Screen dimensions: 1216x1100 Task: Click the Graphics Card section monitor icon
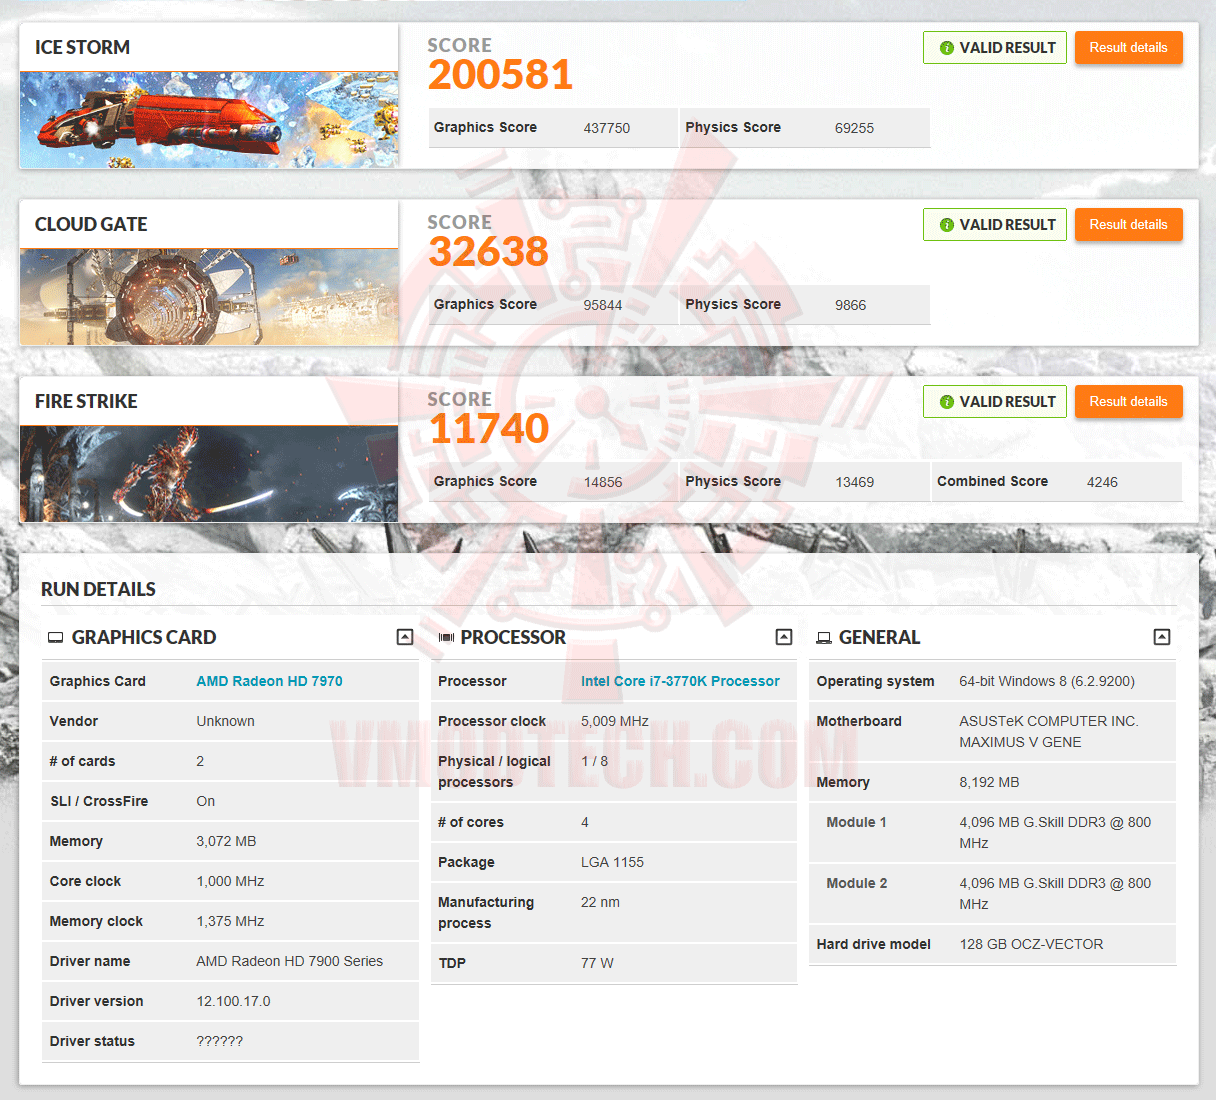click(56, 637)
